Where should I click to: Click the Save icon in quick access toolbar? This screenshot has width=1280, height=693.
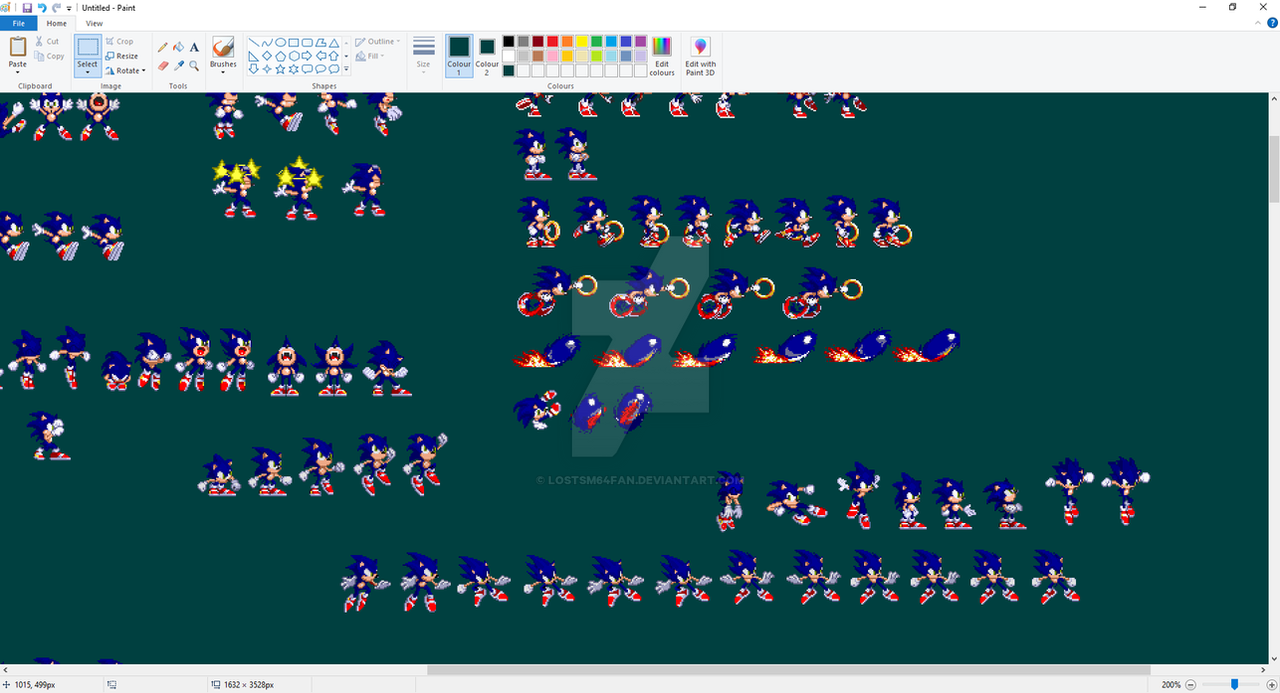coord(27,7)
